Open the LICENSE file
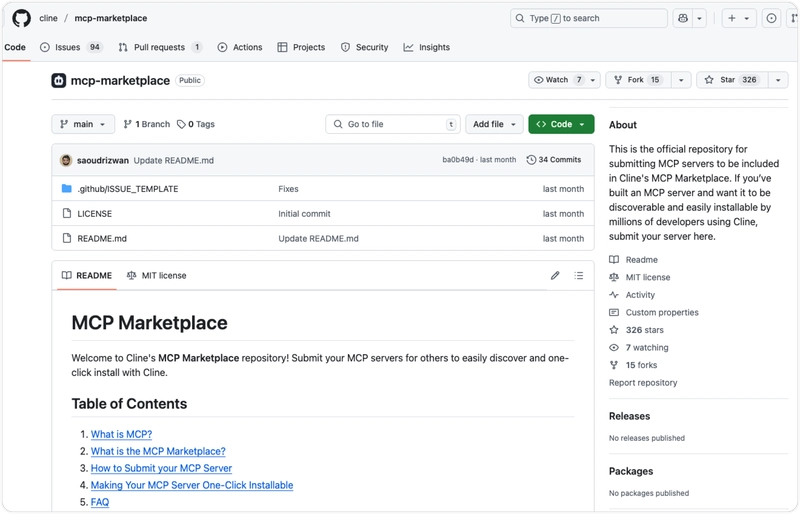The height and width of the screenshot is (514, 800). (94, 213)
